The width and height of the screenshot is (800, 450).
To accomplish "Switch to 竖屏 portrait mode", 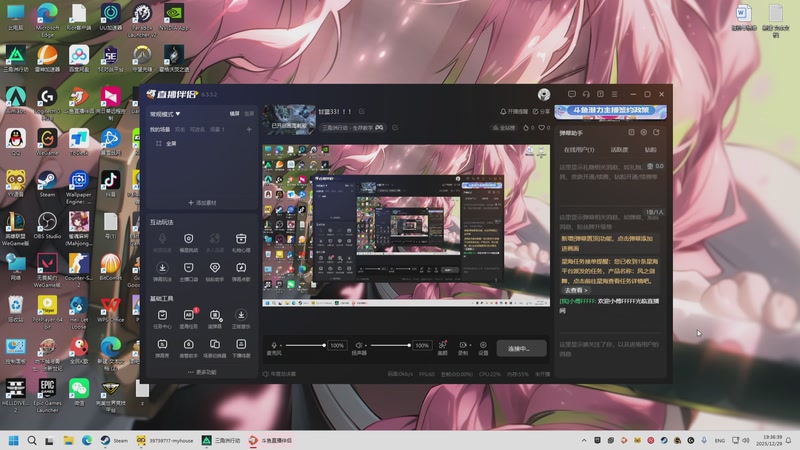I will click(249, 114).
